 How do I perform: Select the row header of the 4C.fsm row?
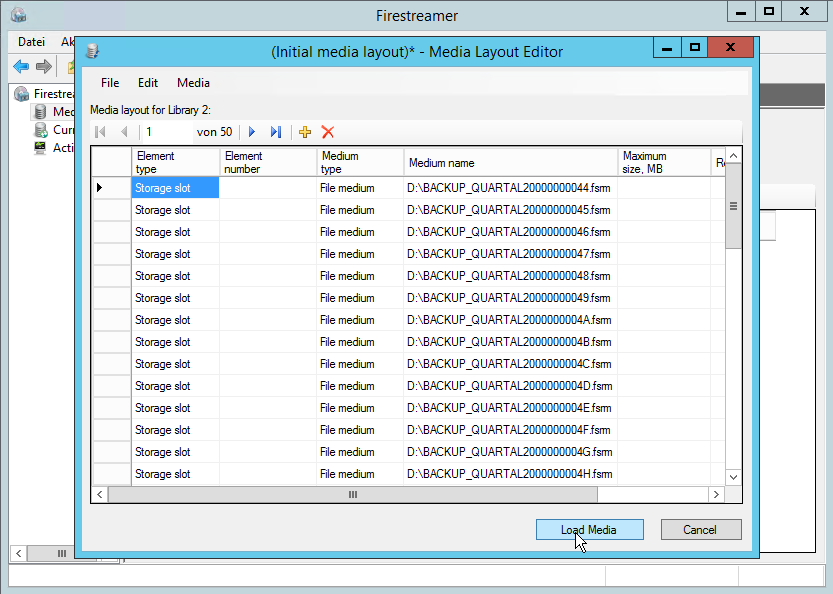[x=112, y=364]
